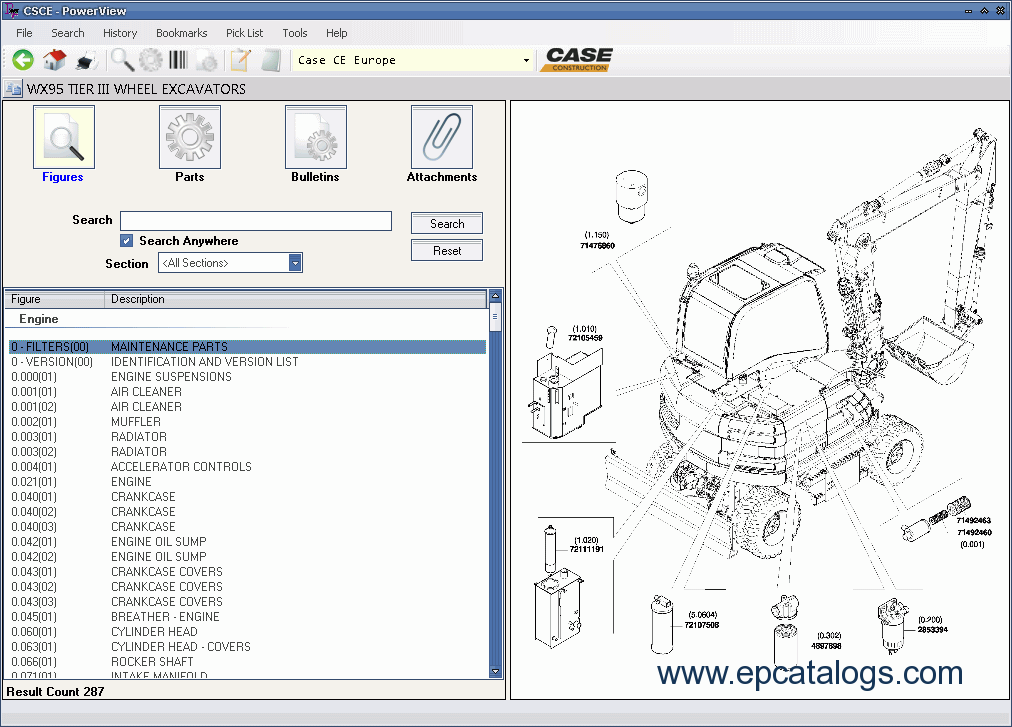The width and height of the screenshot is (1012, 727).
Task: Select the MUFFLER row
Action: click(x=247, y=422)
